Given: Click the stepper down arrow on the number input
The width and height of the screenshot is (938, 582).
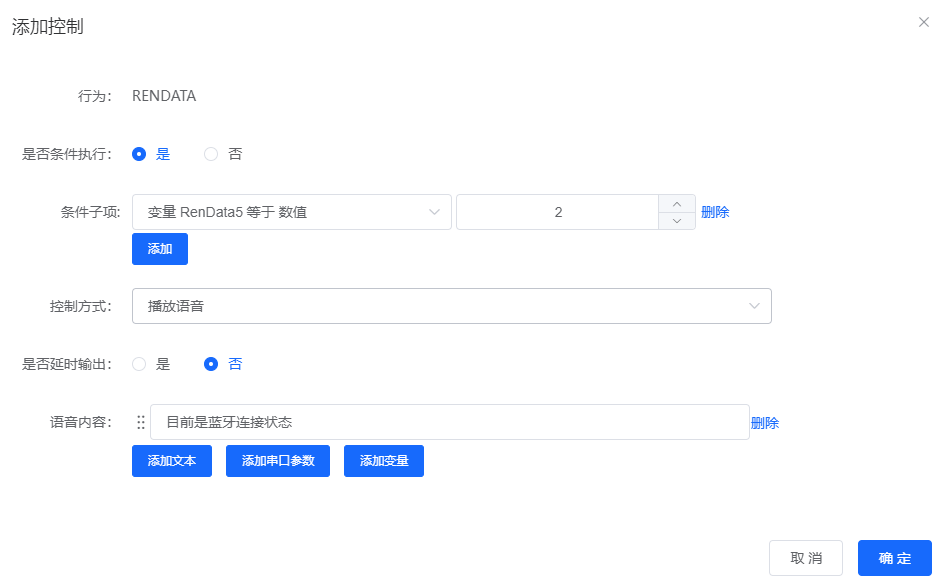Looking at the screenshot, I should point(676,220).
